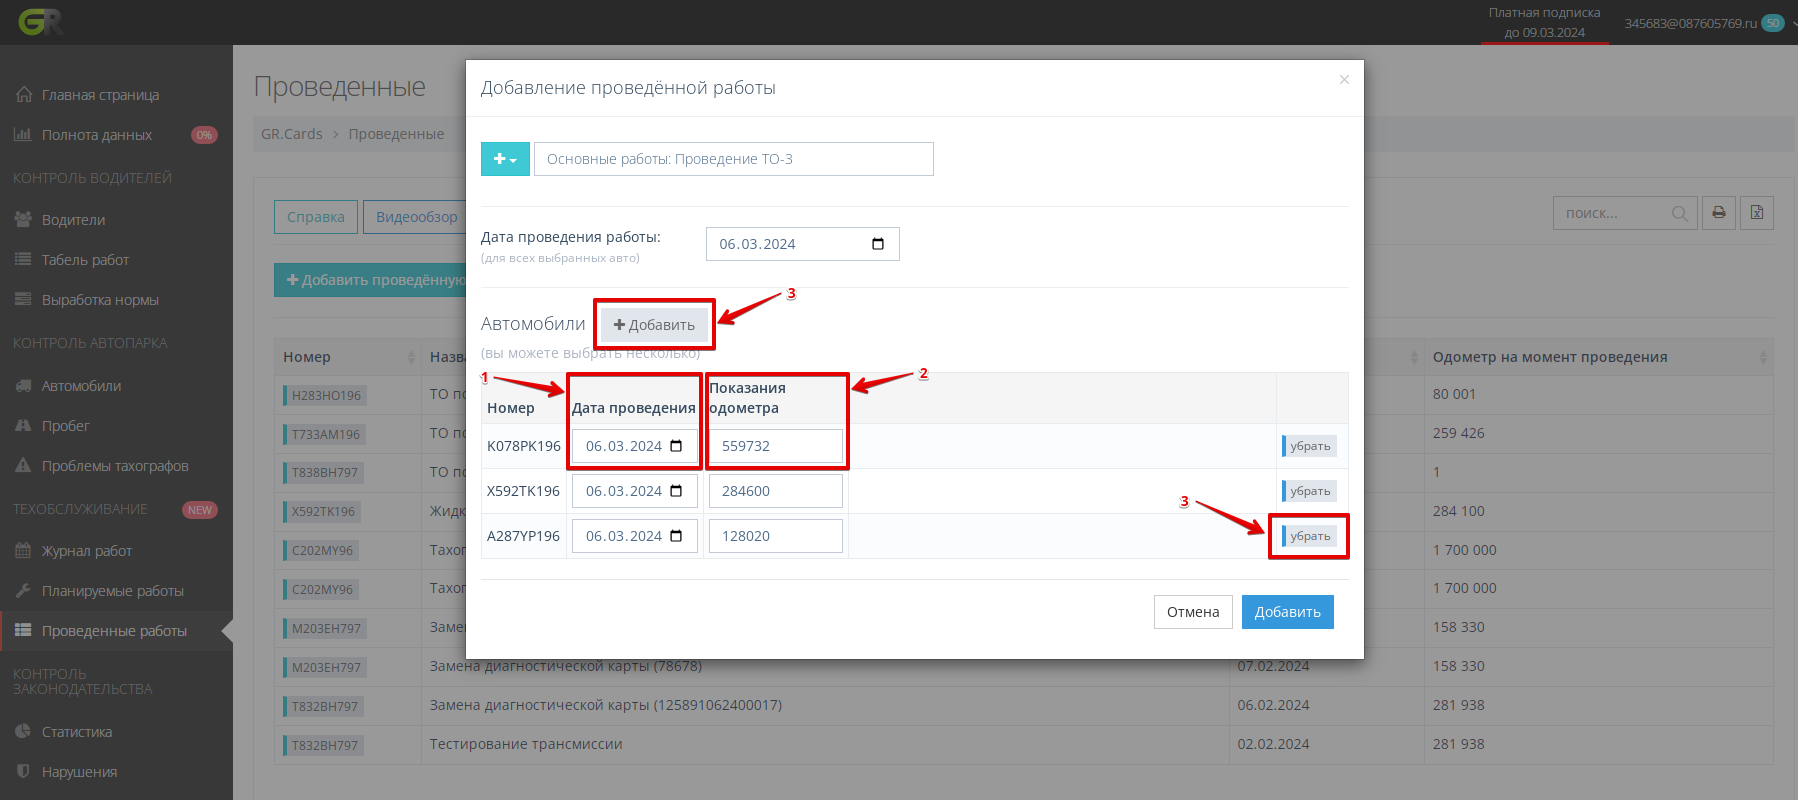Click the GR logo icon
Viewport: 1798px width, 800px height.
click(x=40, y=22)
